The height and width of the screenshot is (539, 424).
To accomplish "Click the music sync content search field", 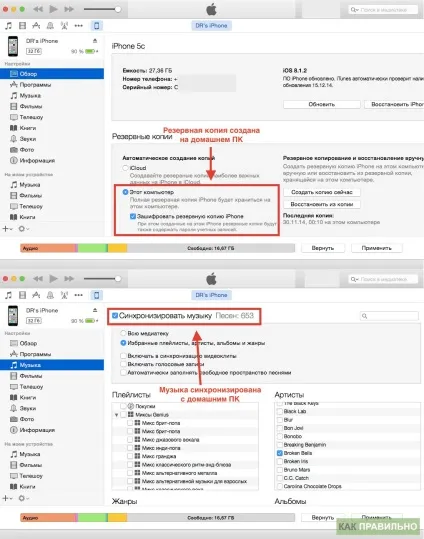I will [389, 316].
